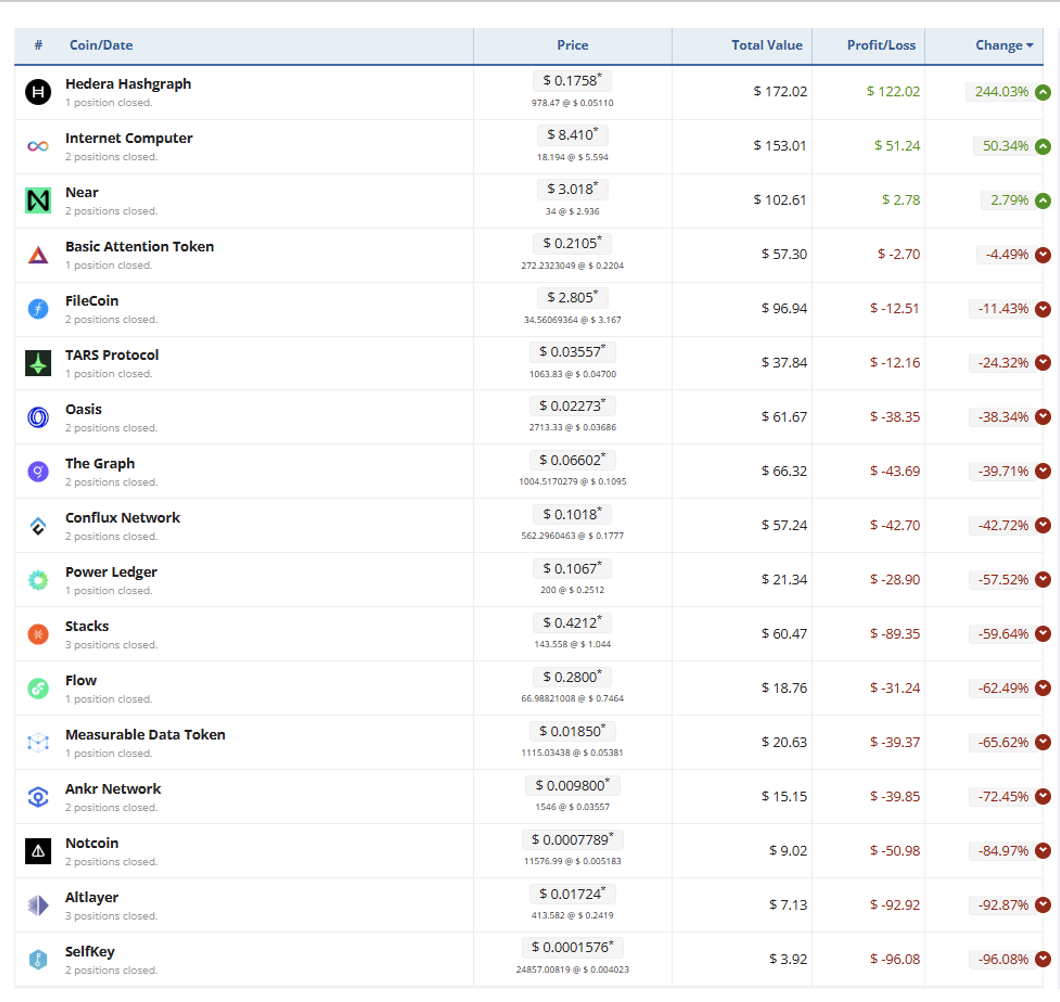Click the FileCoin logo icon

click(38, 309)
